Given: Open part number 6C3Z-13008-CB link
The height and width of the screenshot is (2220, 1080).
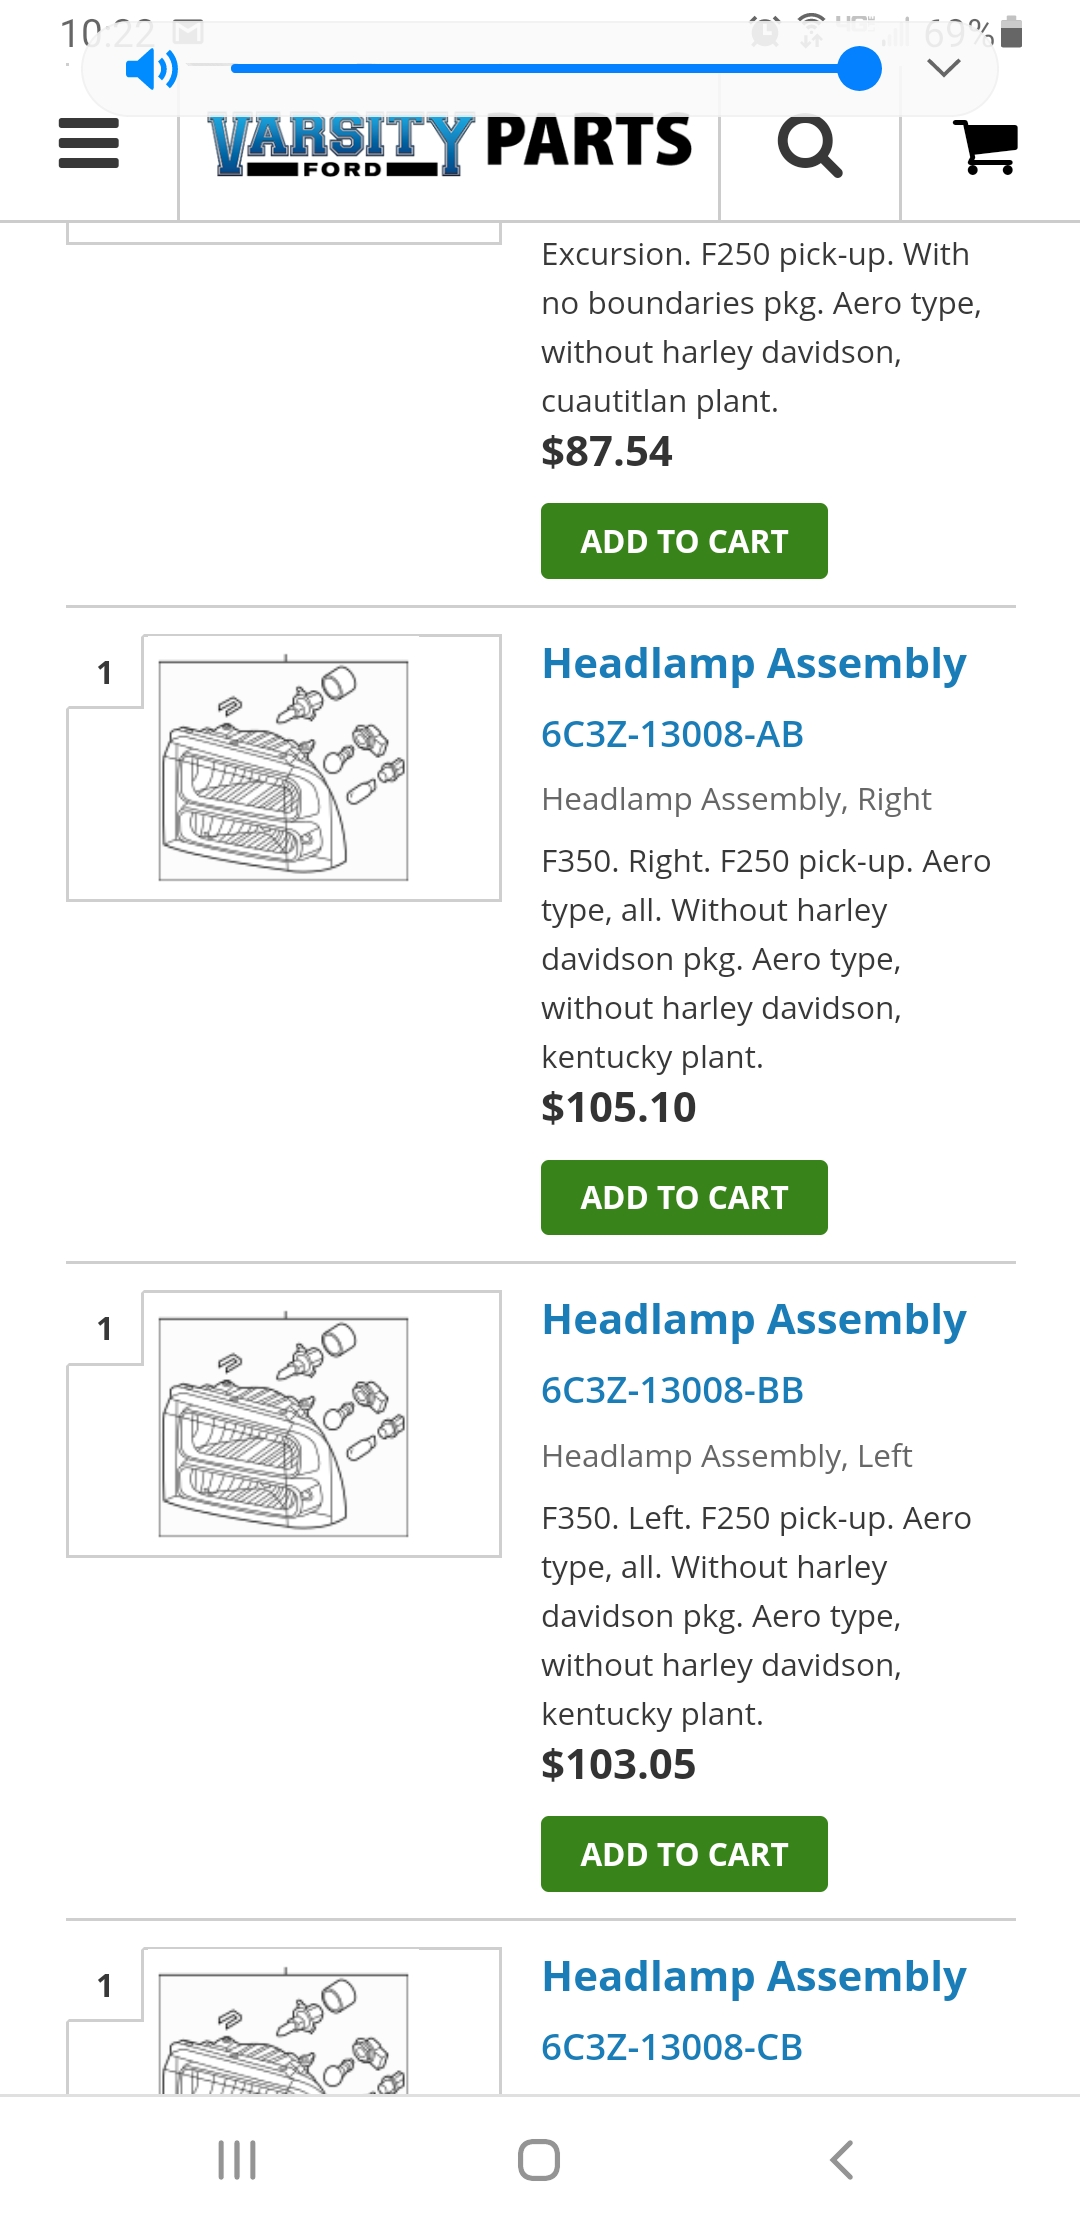Looking at the screenshot, I should (672, 2047).
